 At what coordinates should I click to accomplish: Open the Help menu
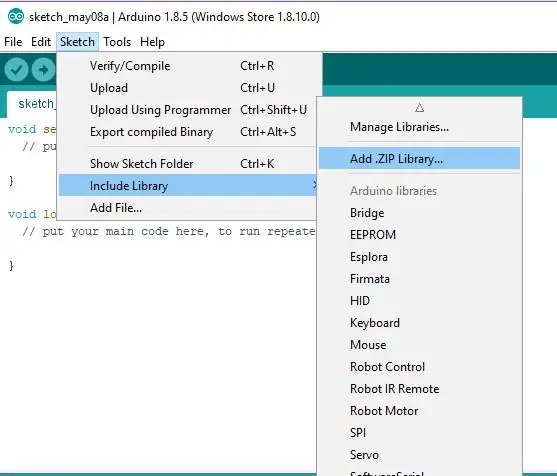tap(152, 42)
